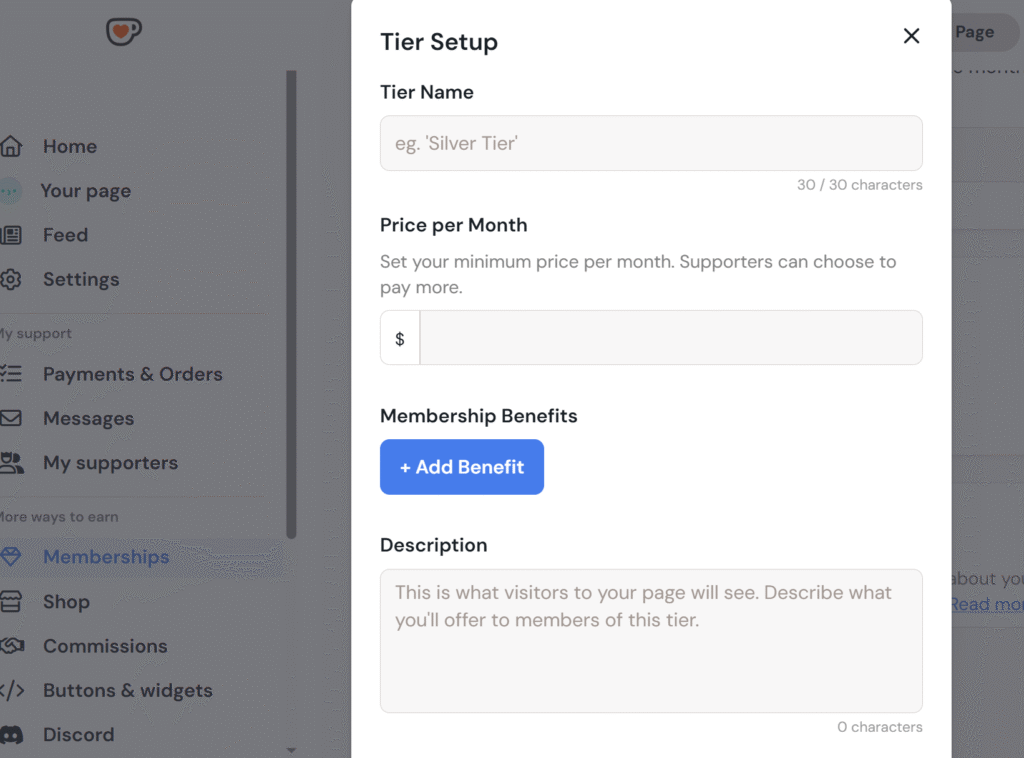Add a membership benefit
This screenshot has height=758, width=1024.
[462, 467]
